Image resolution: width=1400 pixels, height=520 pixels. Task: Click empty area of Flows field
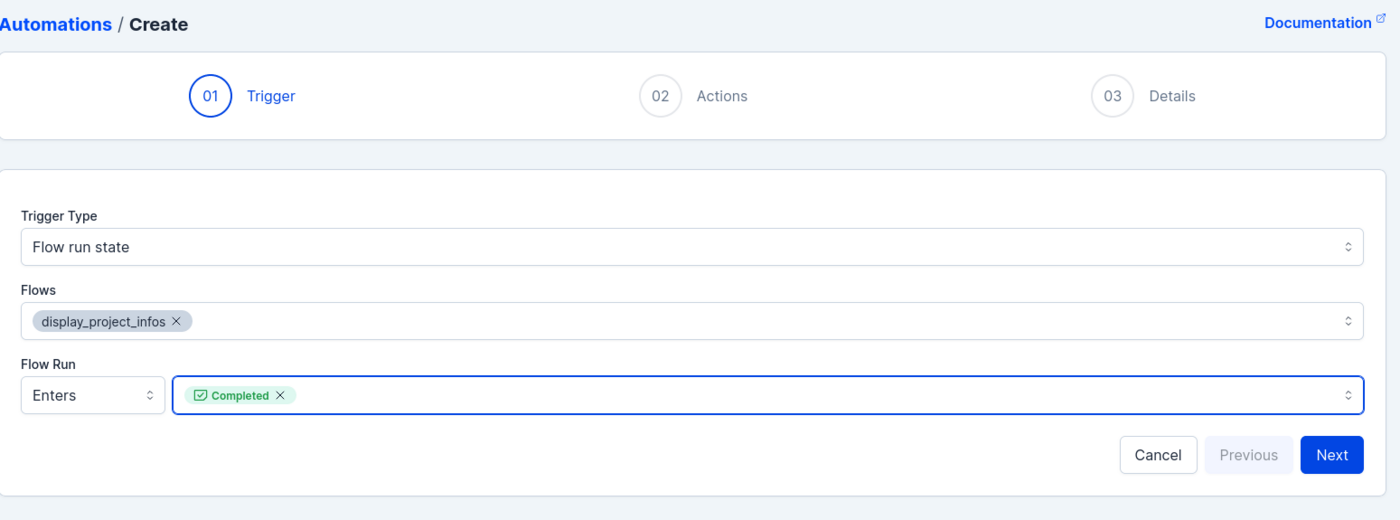(760, 321)
